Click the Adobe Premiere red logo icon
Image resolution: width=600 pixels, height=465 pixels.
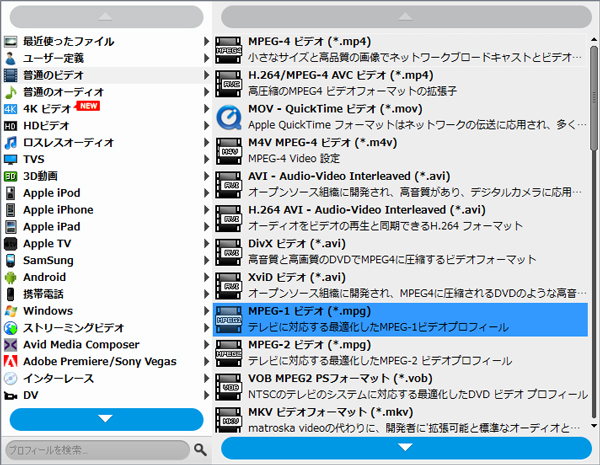tap(11, 361)
